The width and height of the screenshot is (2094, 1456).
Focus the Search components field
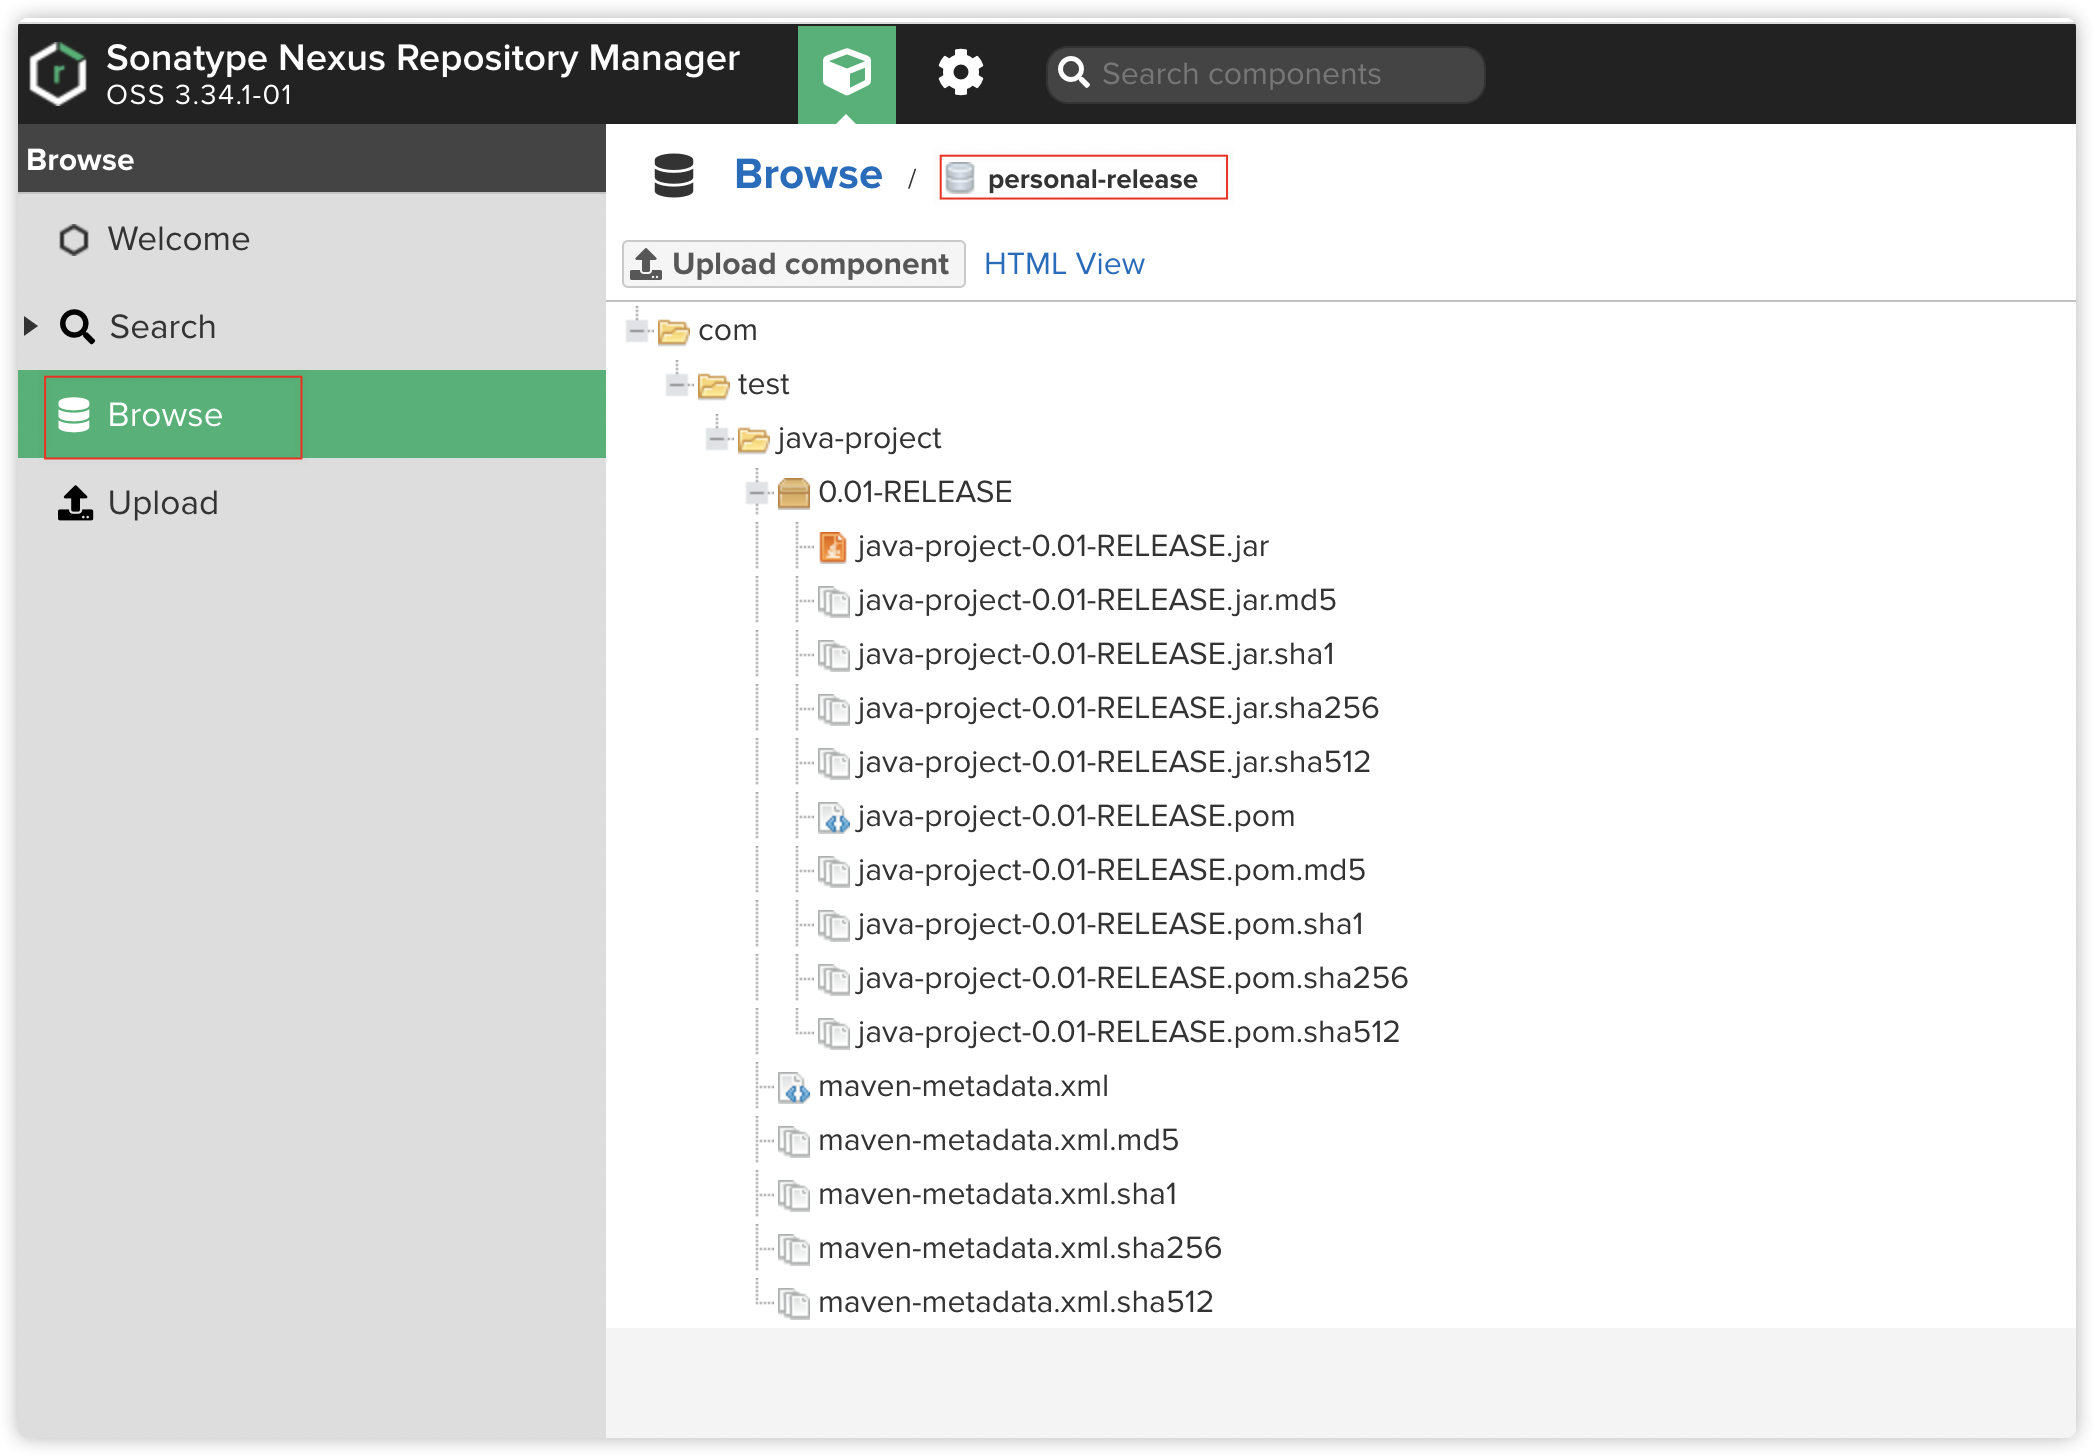pos(1265,74)
